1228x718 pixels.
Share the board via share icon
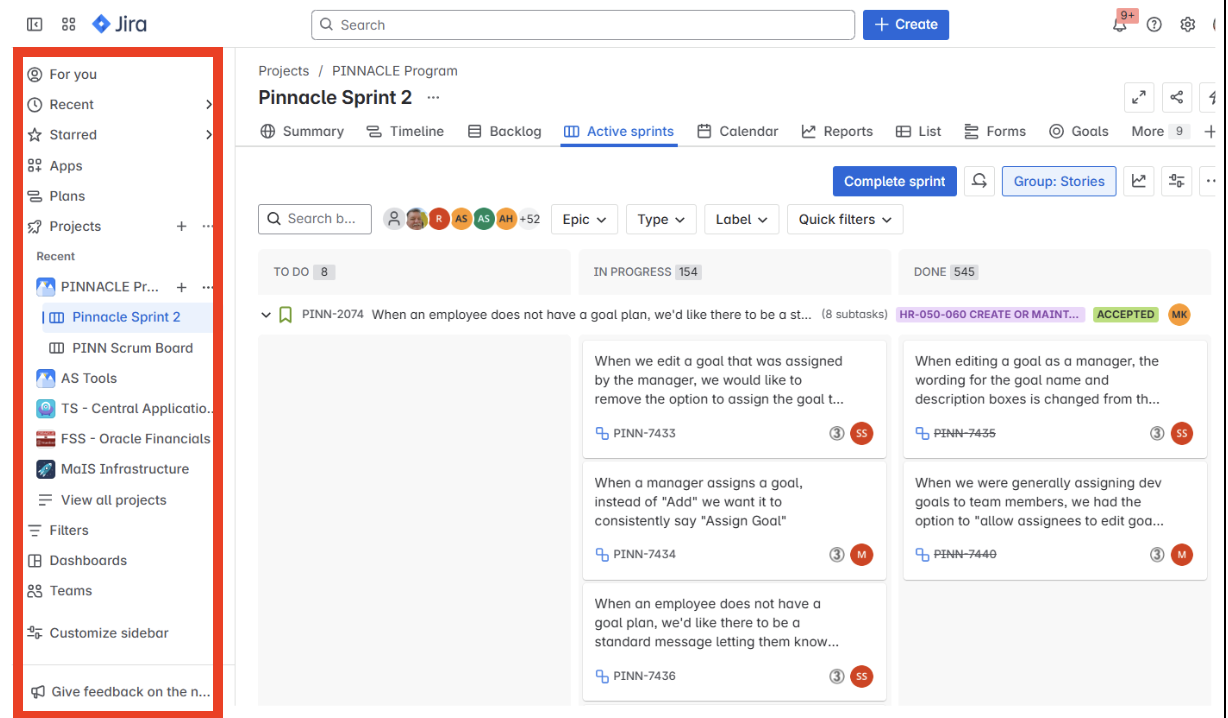pos(1177,97)
